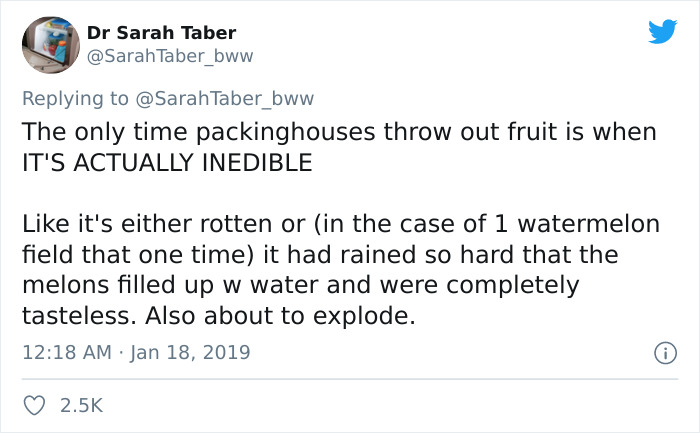The width and height of the screenshot is (700, 433).
Task: Click the word "watermelon" in the tweet
Action: click(588, 223)
